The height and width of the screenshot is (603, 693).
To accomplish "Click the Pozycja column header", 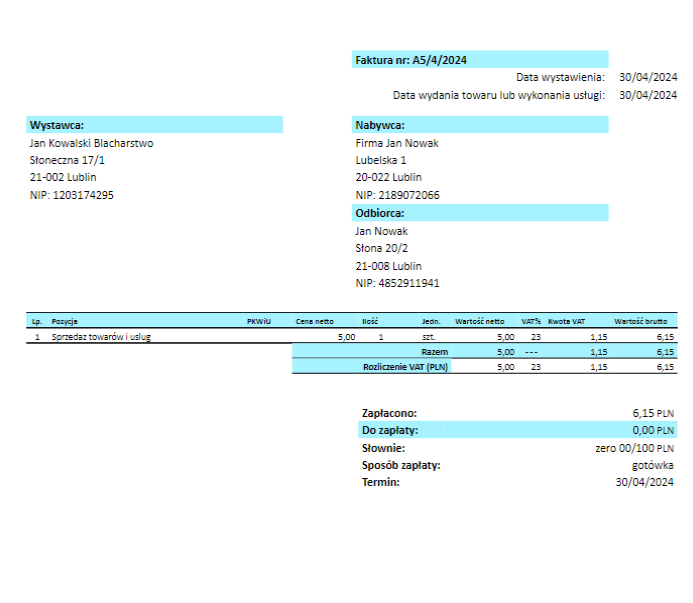I will 65,321.
